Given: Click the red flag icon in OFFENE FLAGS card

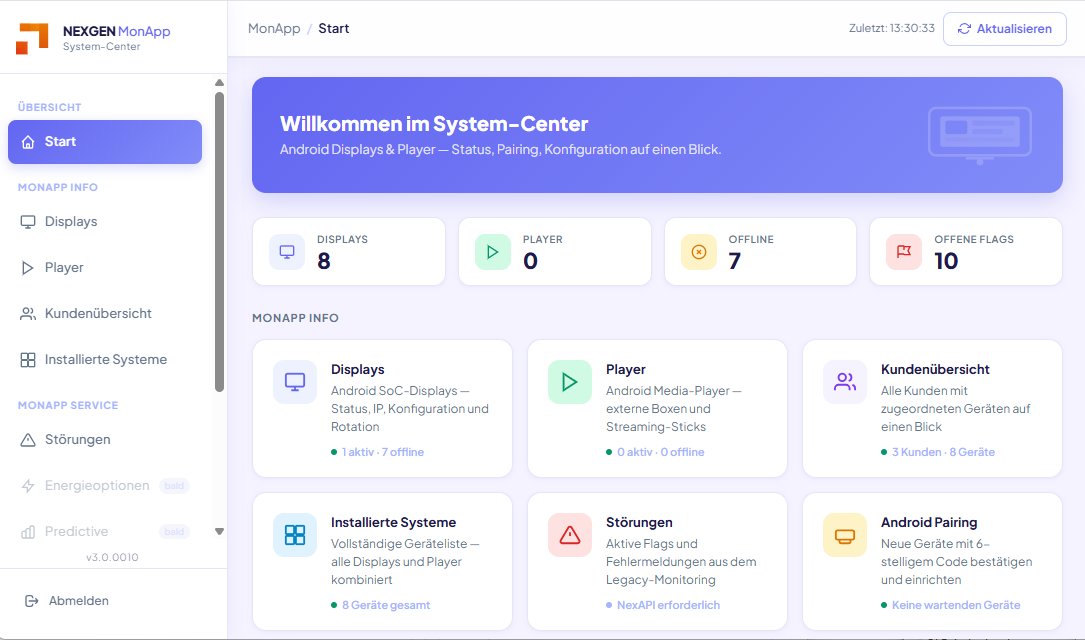Looking at the screenshot, I should 904,252.
